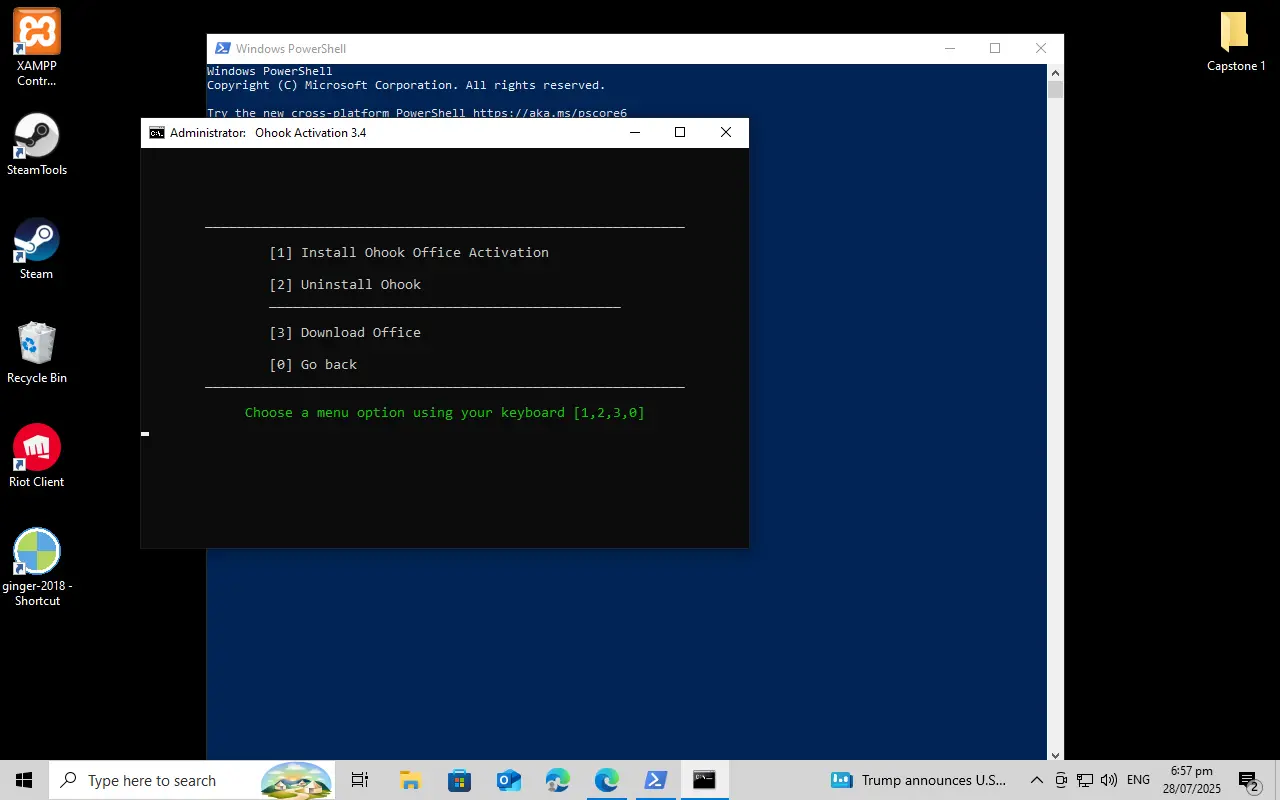Click the [3] Download Office option
The width and height of the screenshot is (1280, 800).
345,333
